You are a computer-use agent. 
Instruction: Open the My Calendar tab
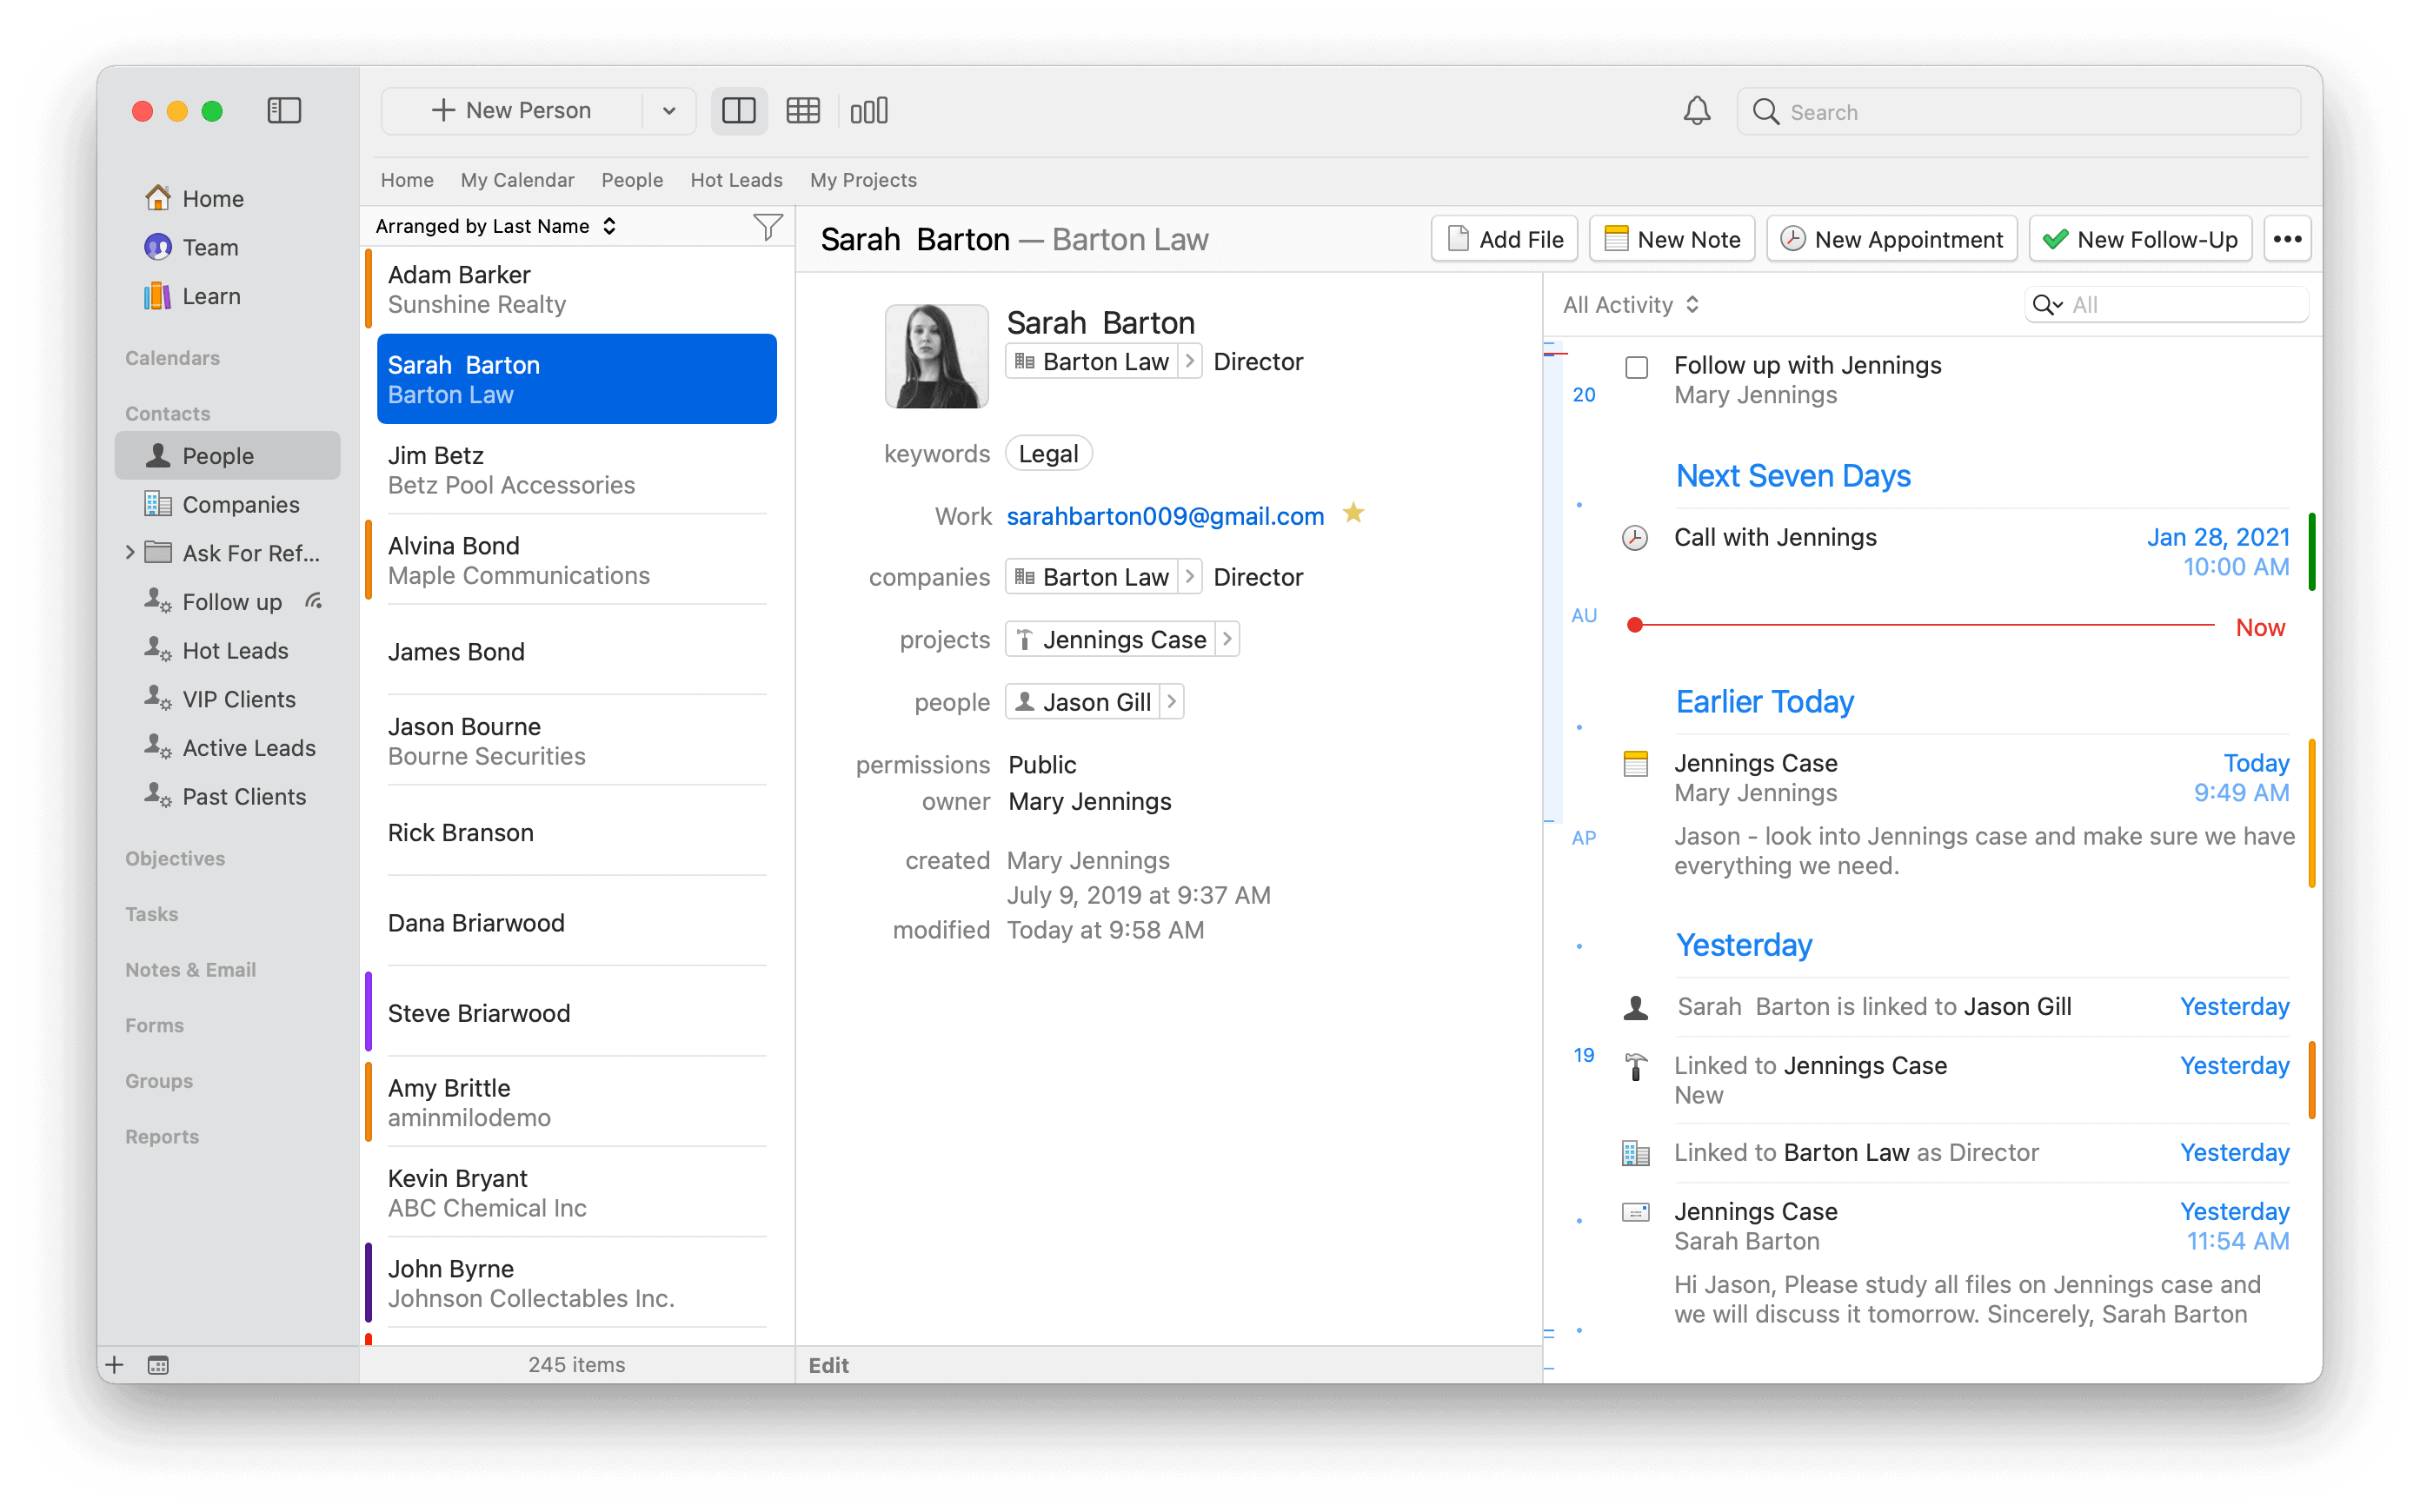click(517, 180)
